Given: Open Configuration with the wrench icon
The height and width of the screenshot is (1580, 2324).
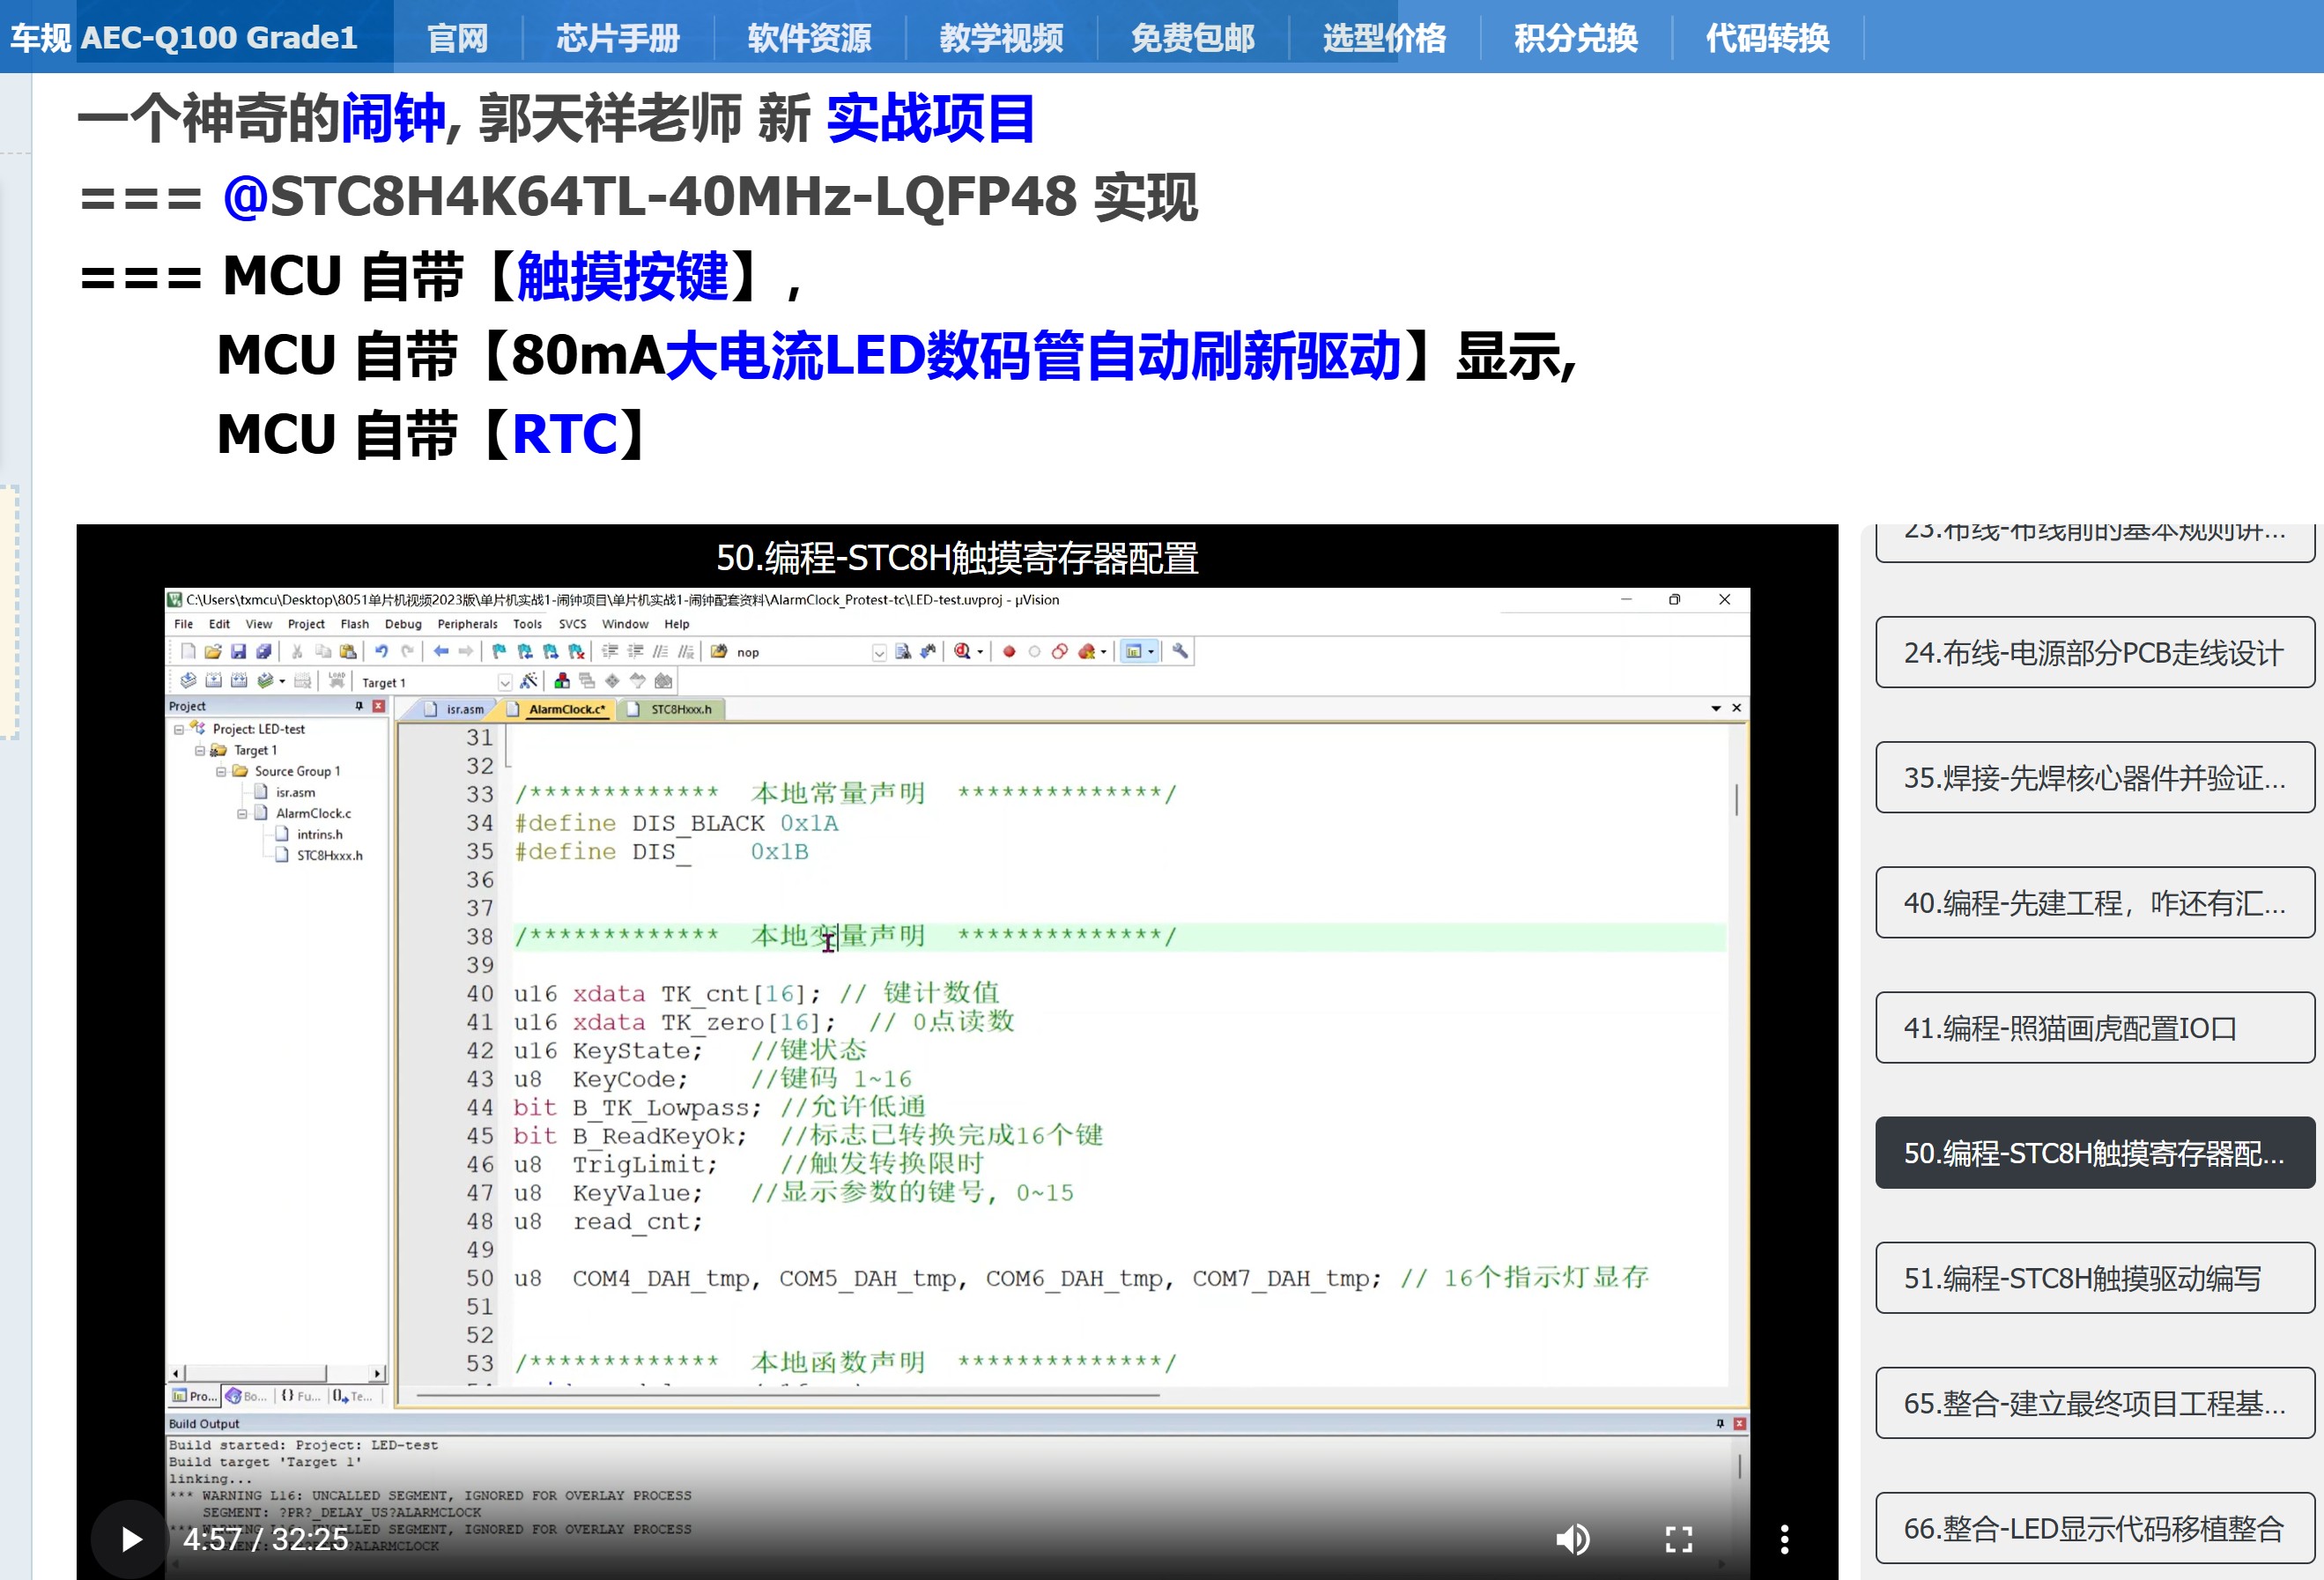Looking at the screenshot, I should pos(1180,652).
